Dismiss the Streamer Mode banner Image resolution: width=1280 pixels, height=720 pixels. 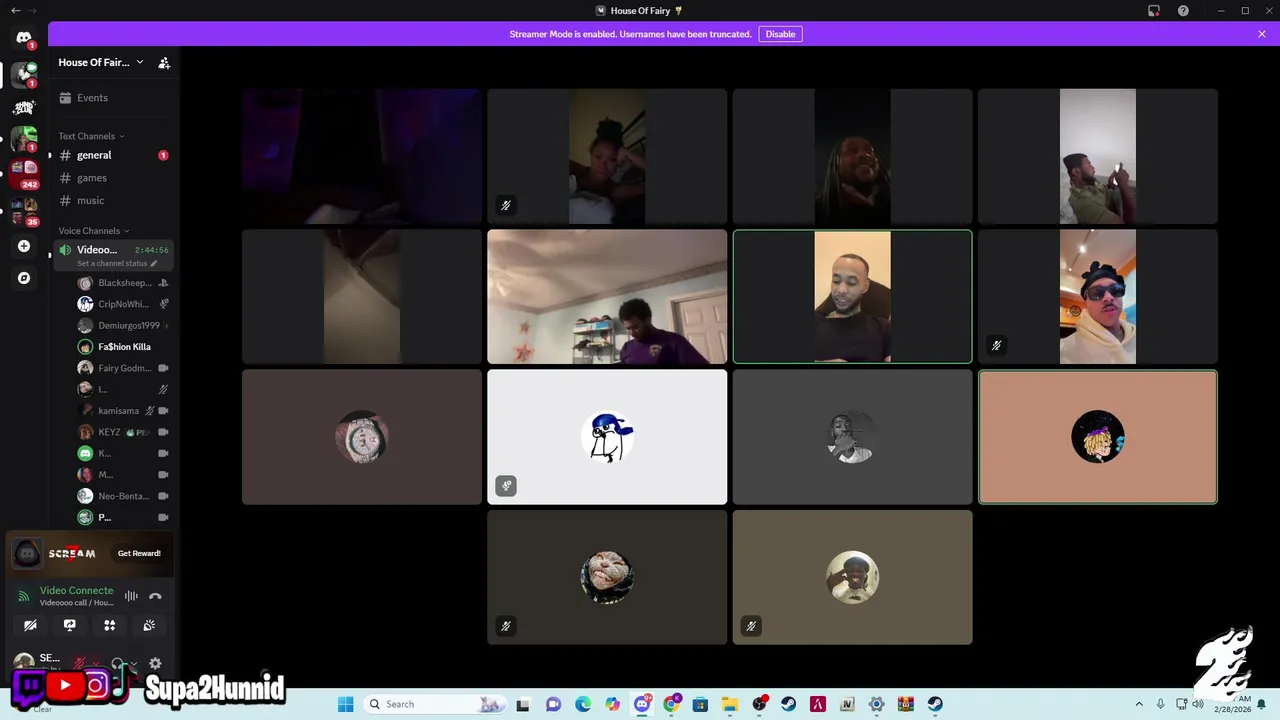(x=1262, y=34)
